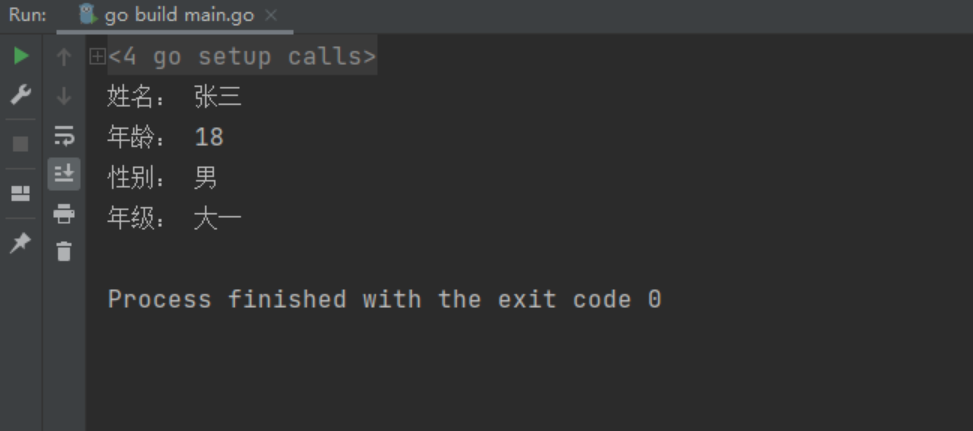Click the down arrow navigation icon
The height and width of the screenshot is (431, 973).
coord(64,96)
